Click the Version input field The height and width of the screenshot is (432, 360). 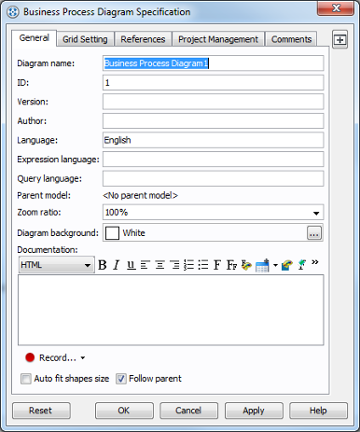pyautogui.click(x=213, y=102)
